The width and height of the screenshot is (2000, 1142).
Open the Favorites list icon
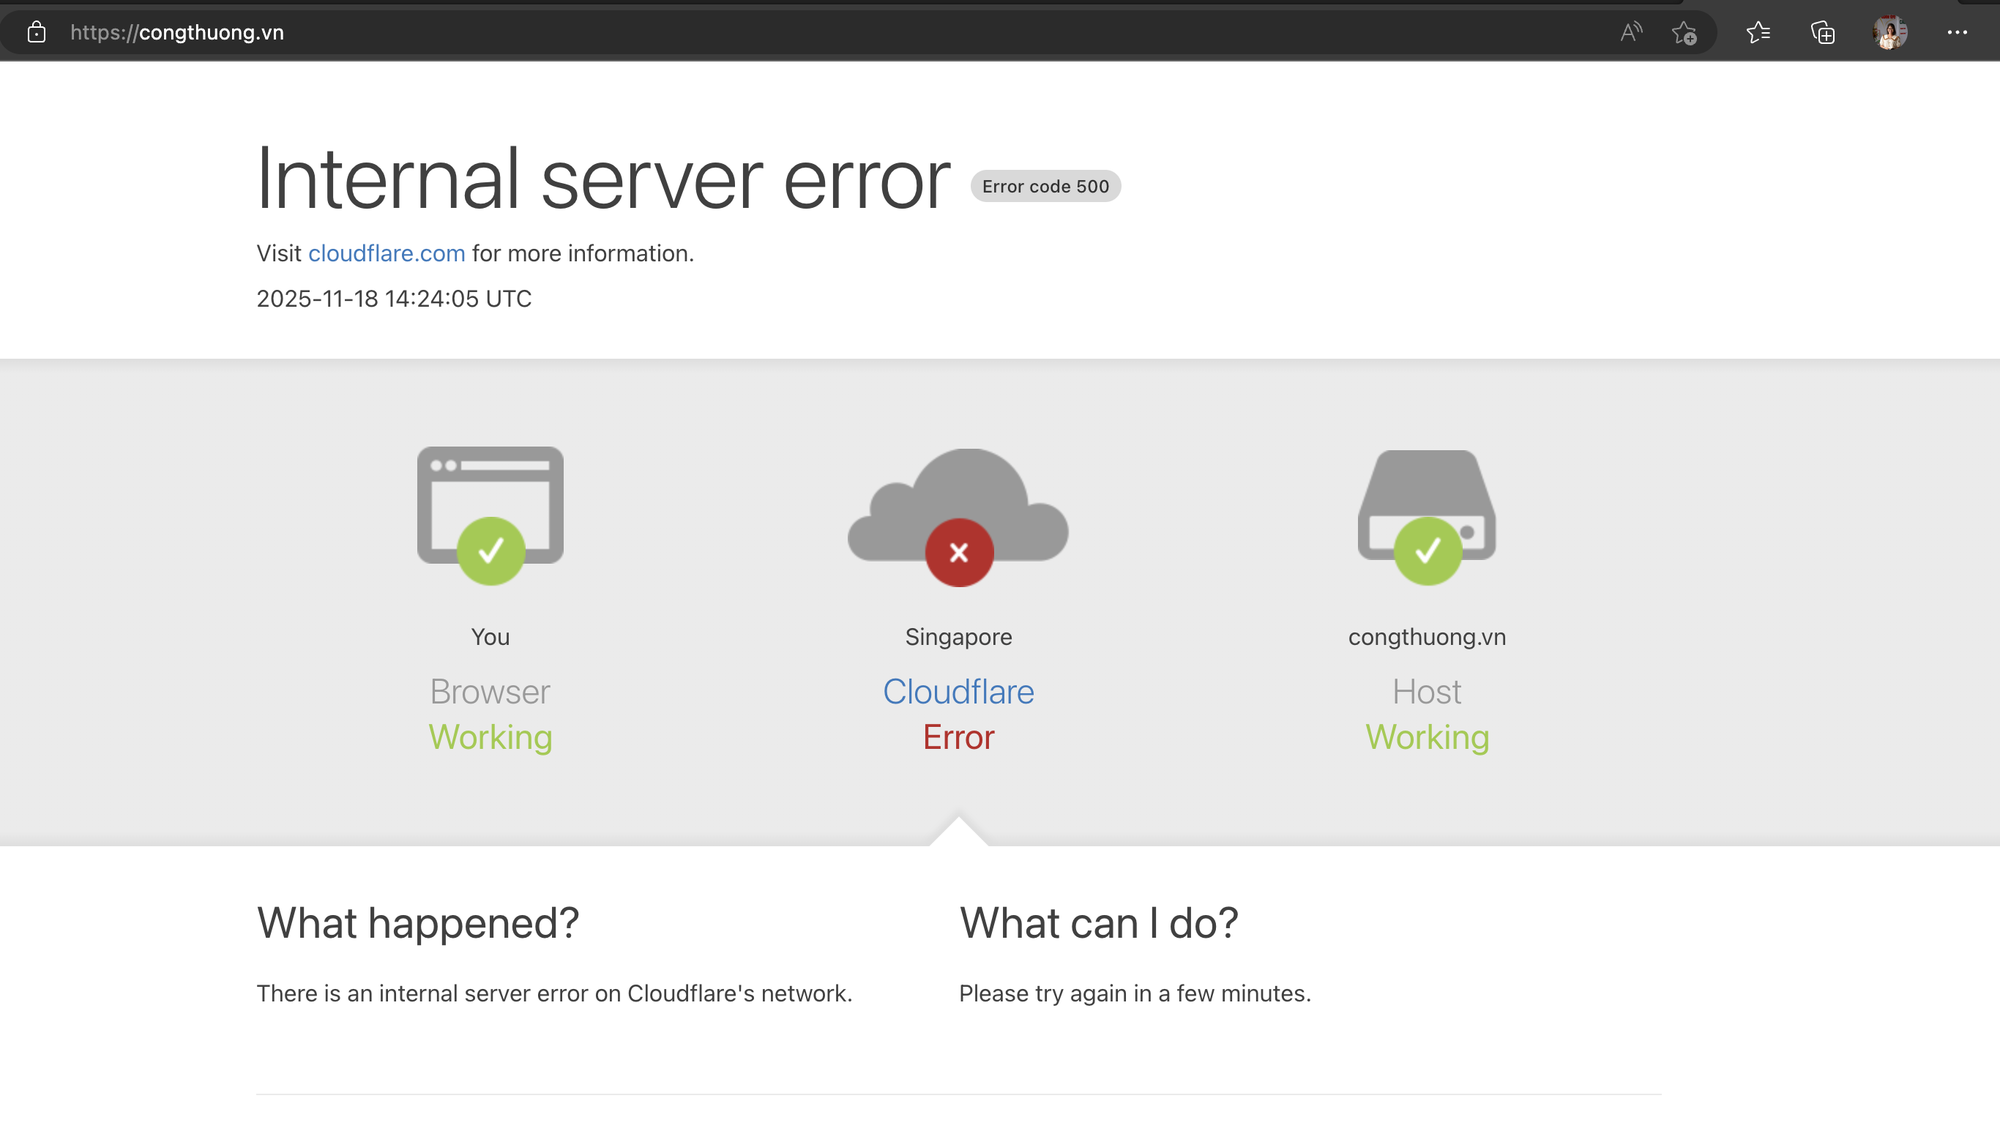pyautogui.click(x=1758, y=32)
